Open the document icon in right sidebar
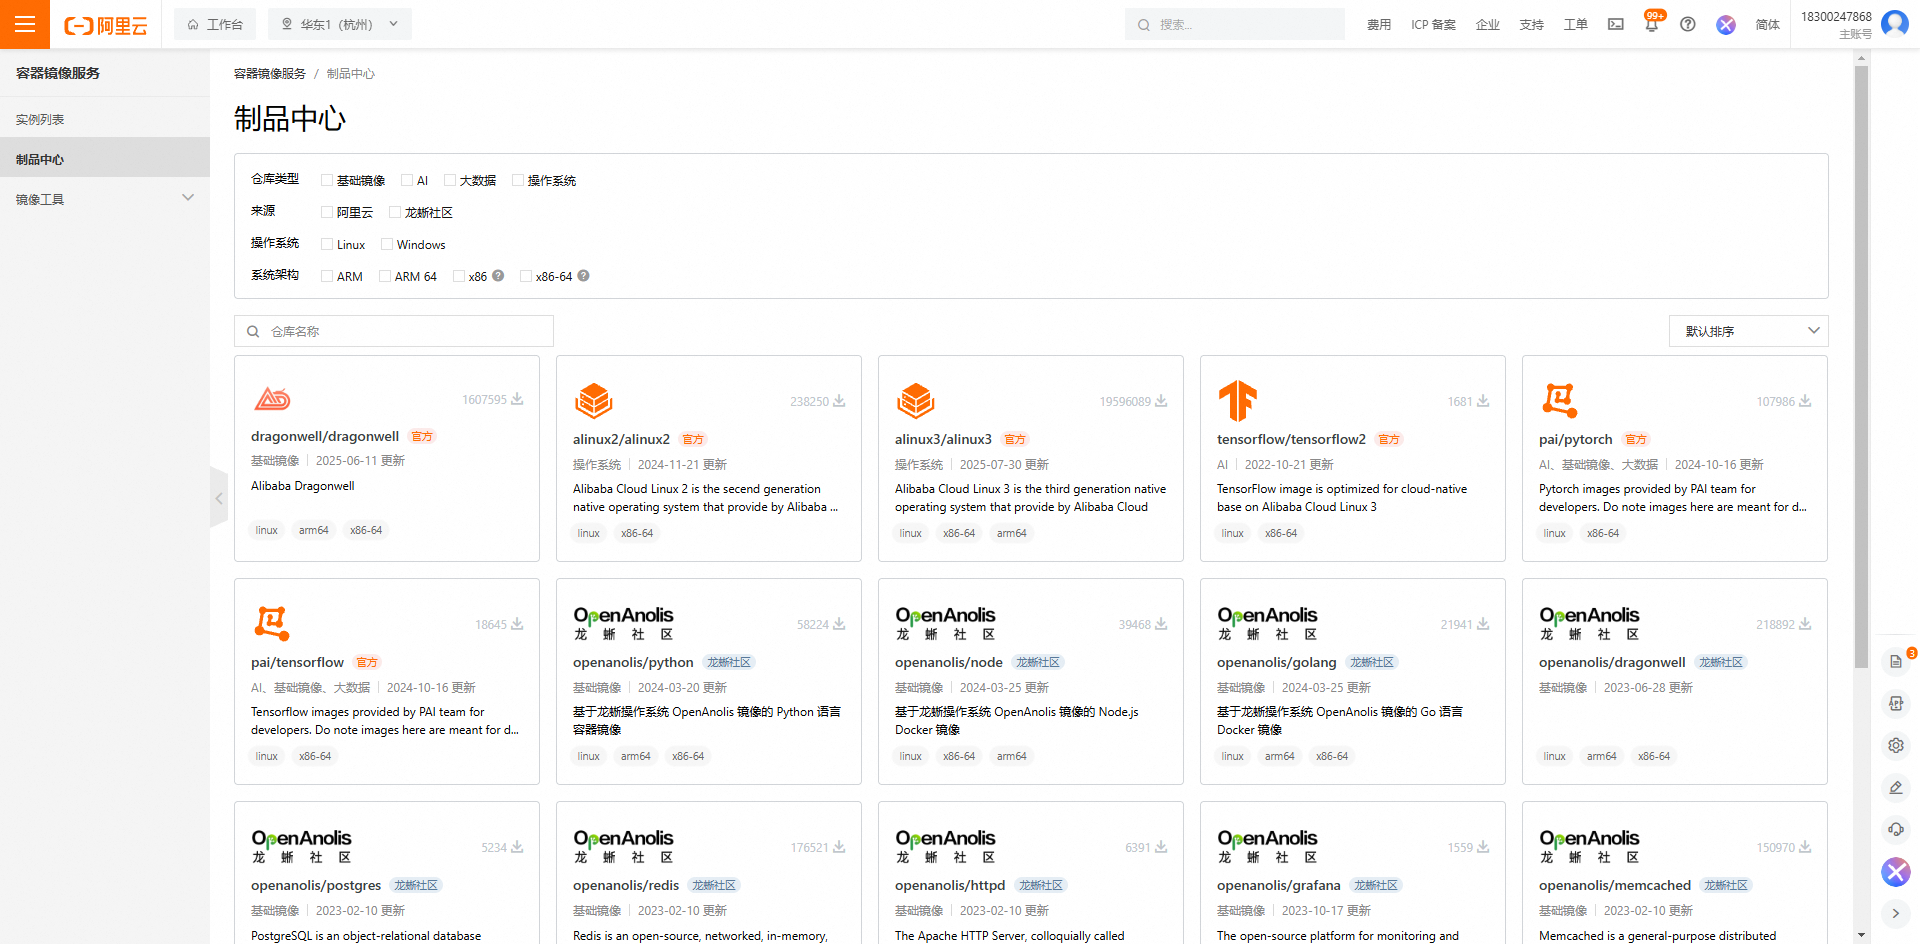 (x=1895, y=662)
